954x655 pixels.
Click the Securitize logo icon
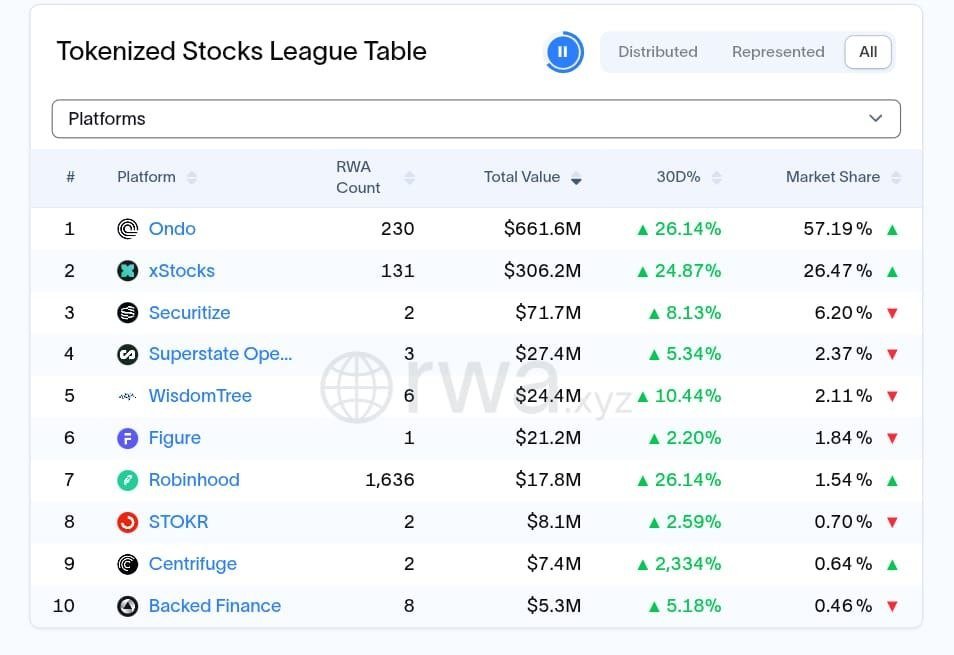coord(127,313)
